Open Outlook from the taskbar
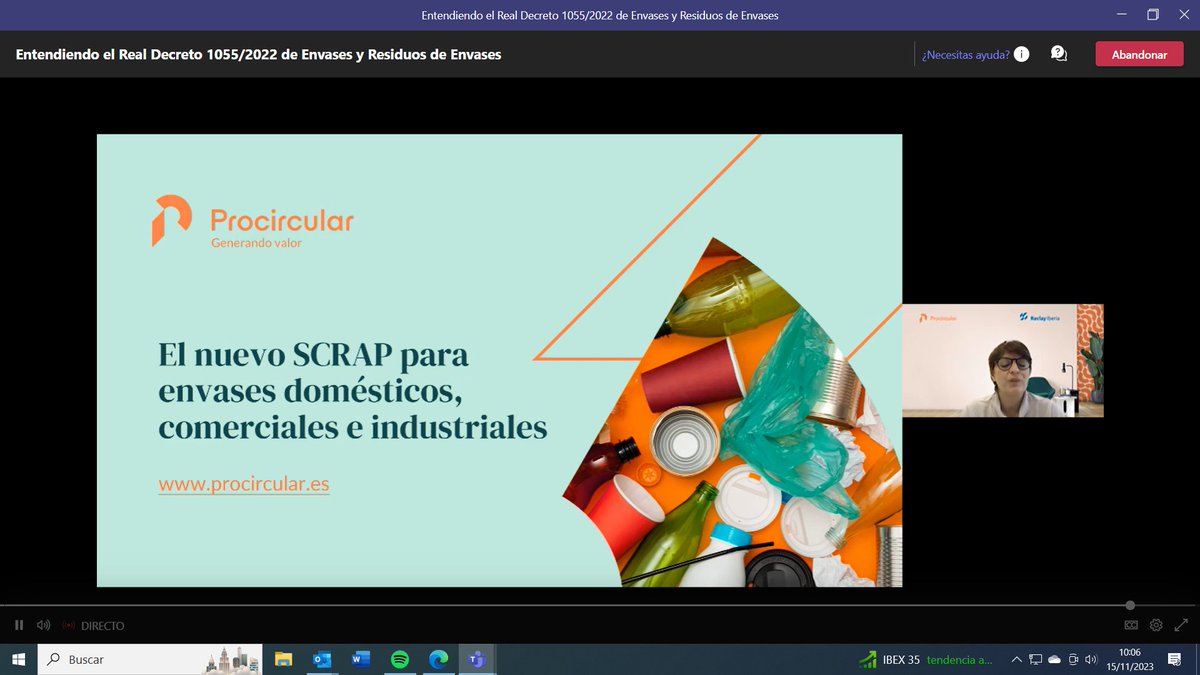1200x675 pixels. (321, 659)
